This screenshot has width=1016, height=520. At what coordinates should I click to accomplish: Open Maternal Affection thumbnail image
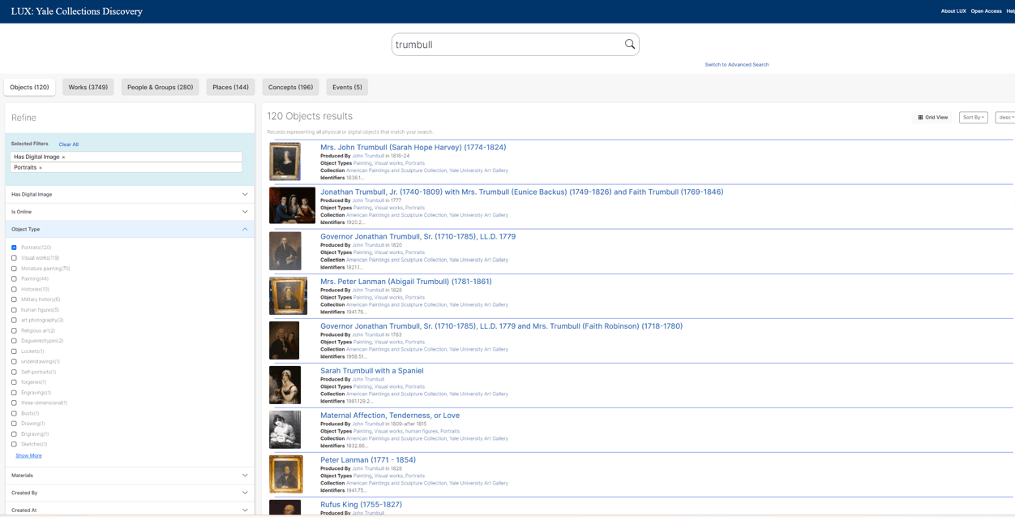[285, 430]
